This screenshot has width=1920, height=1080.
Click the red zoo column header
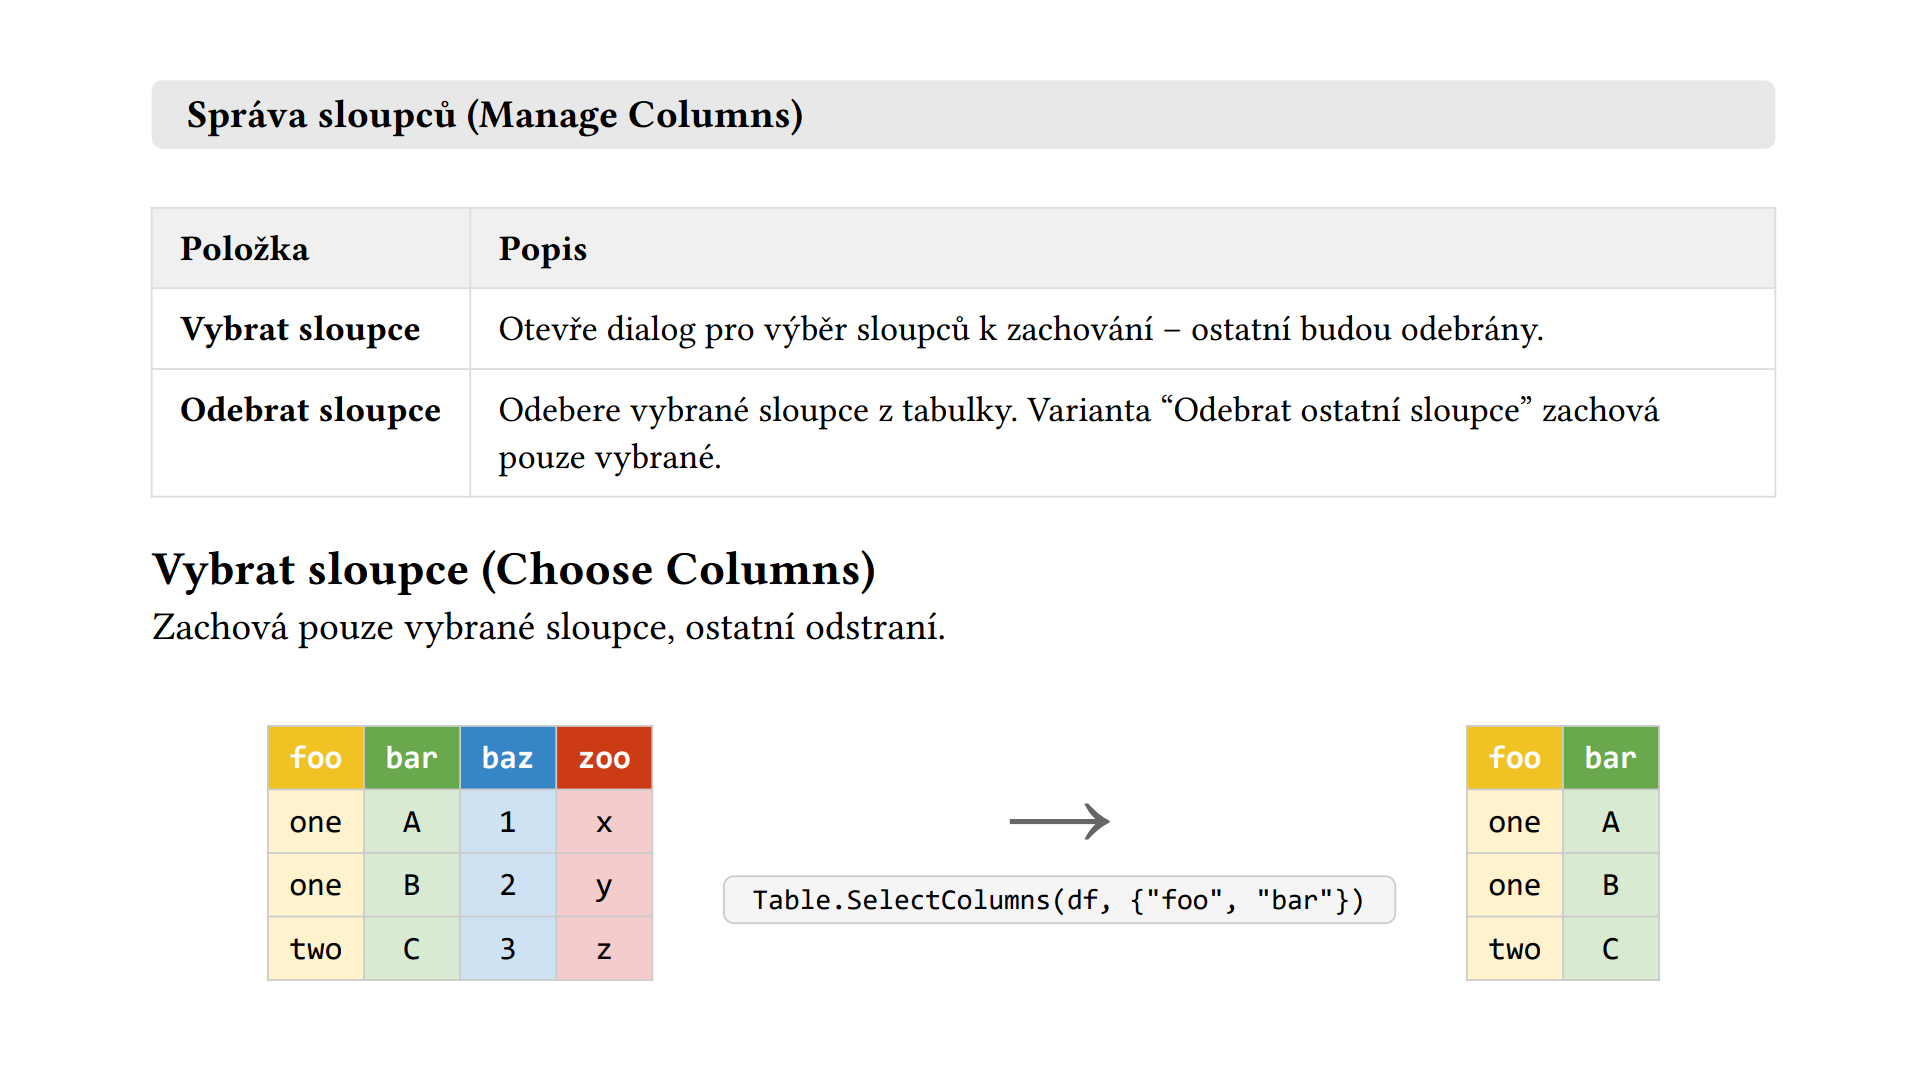click(x=604, y=758)
